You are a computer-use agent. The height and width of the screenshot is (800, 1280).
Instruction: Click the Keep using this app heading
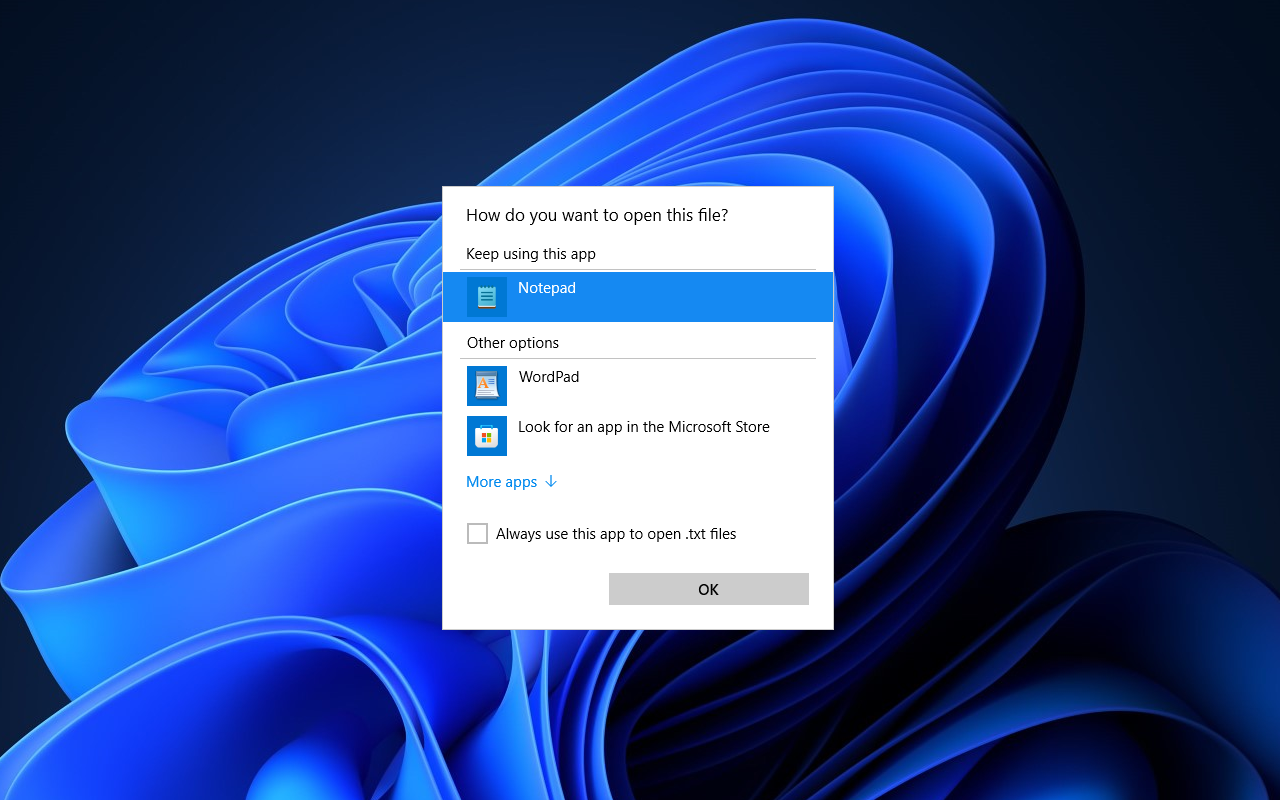pos(531,254)
